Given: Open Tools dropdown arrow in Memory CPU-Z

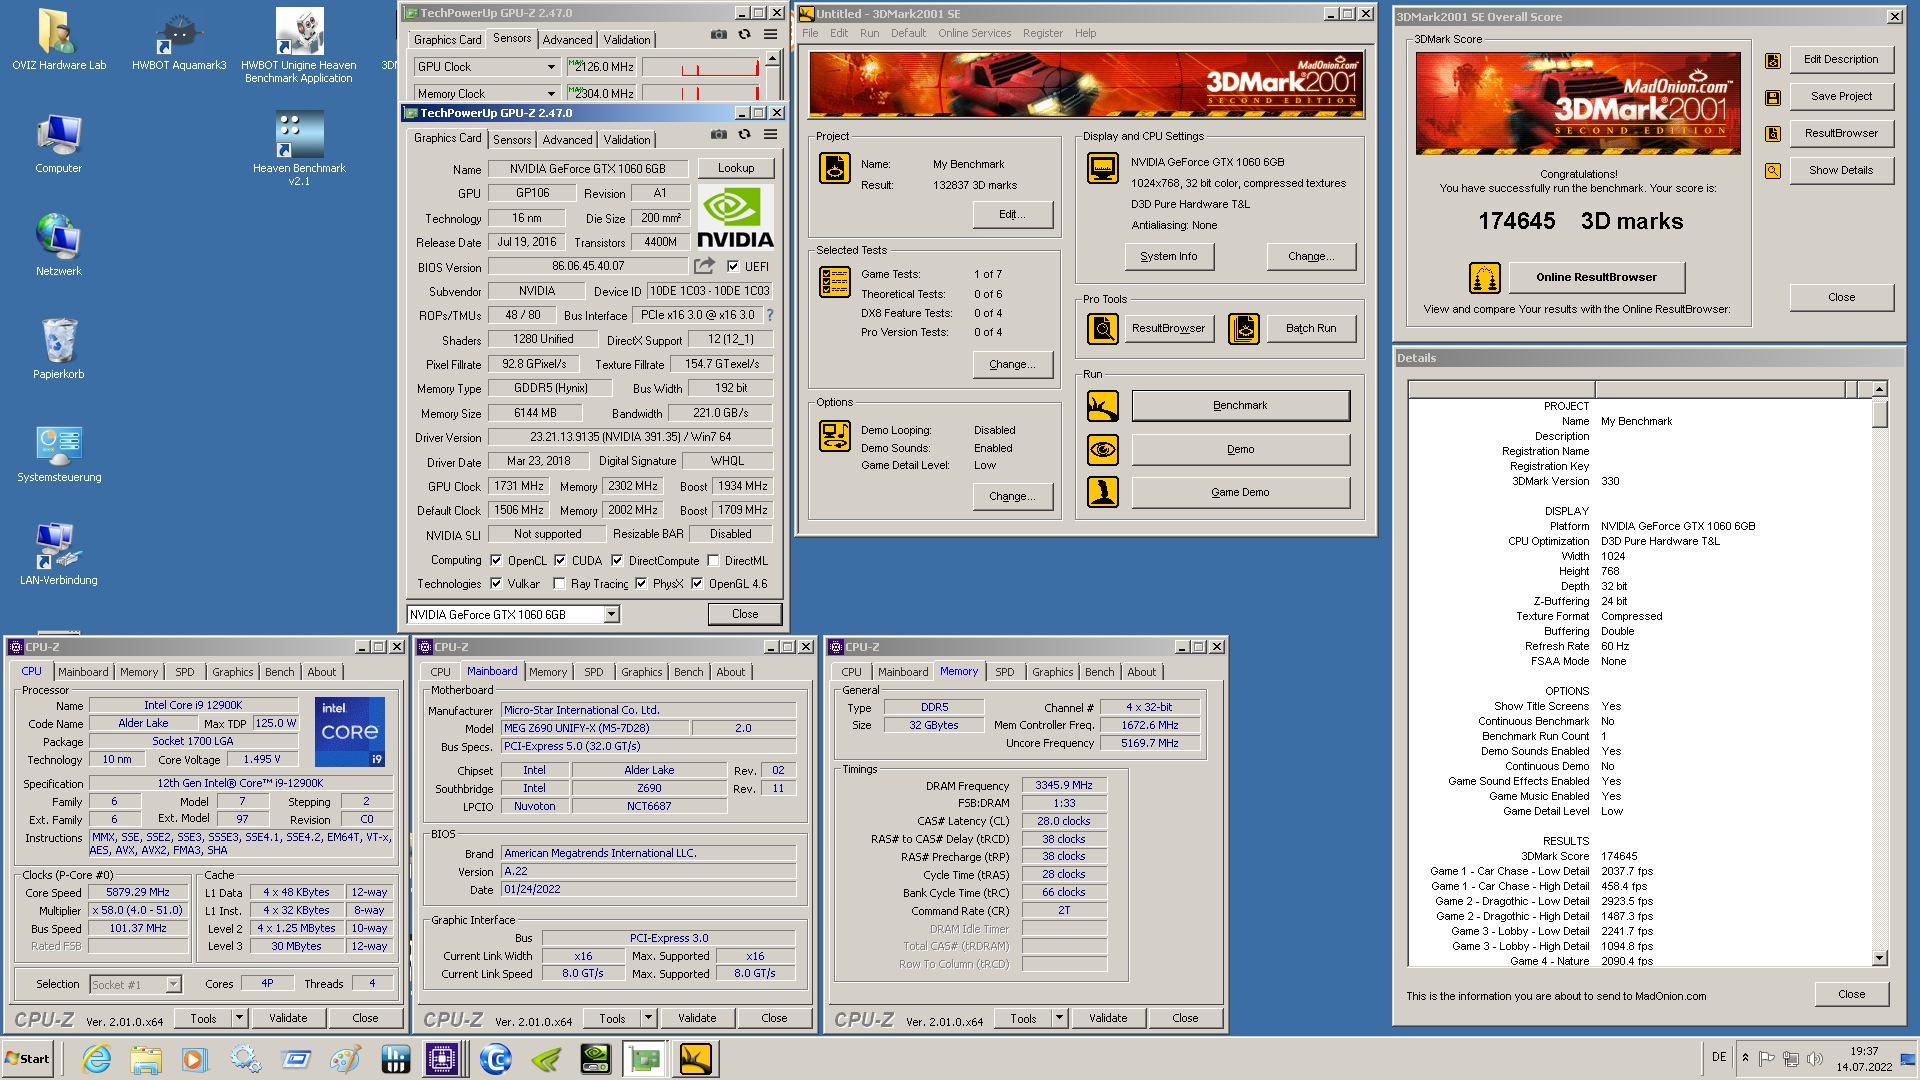Looking at the screenshot, I should [x=1059, y=1018].
